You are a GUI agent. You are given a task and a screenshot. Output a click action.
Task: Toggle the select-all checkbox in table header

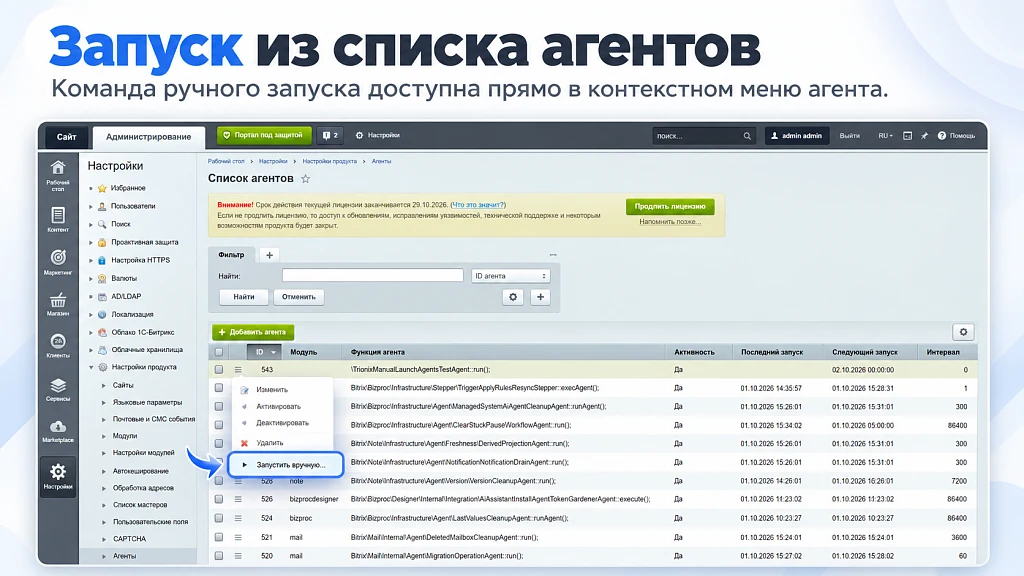coord(219,352)
